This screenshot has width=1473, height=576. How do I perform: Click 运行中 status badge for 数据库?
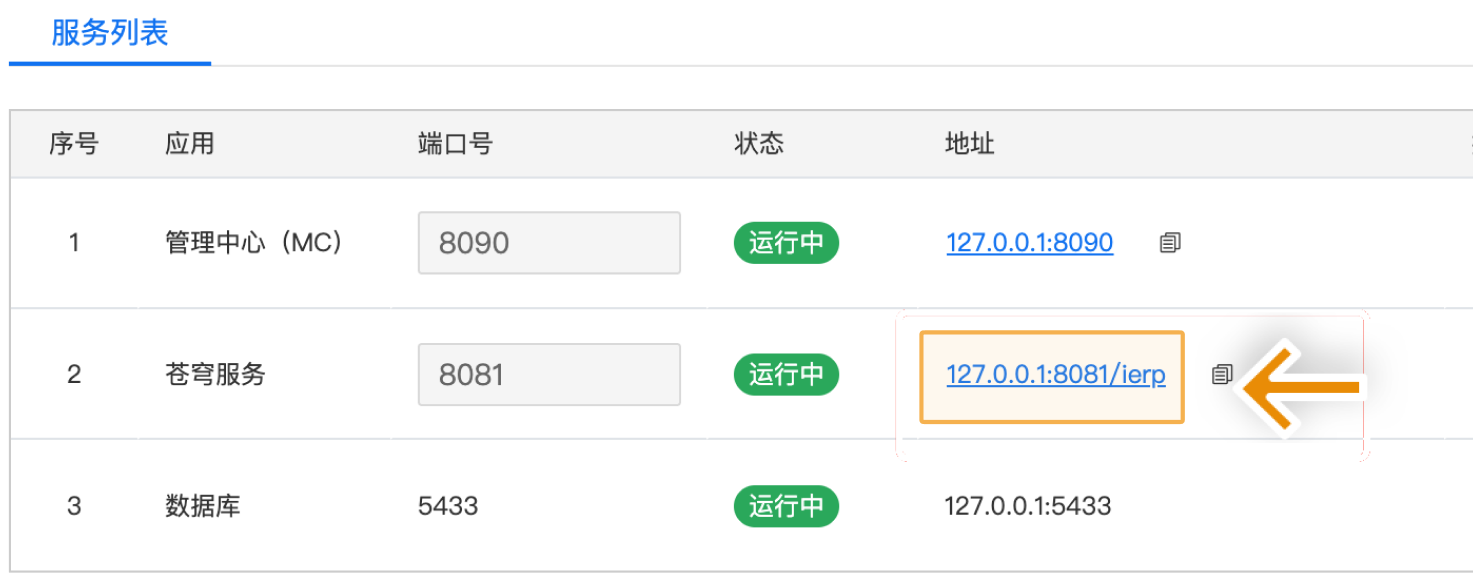[786, 506]
